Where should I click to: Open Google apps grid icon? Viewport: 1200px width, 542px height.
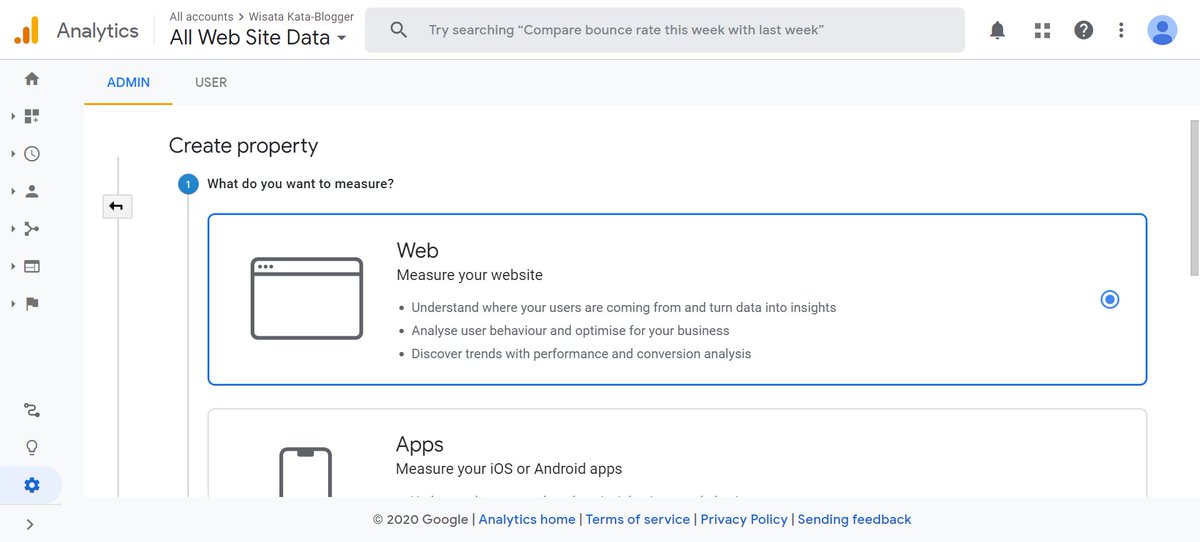tap(1042, 30)
